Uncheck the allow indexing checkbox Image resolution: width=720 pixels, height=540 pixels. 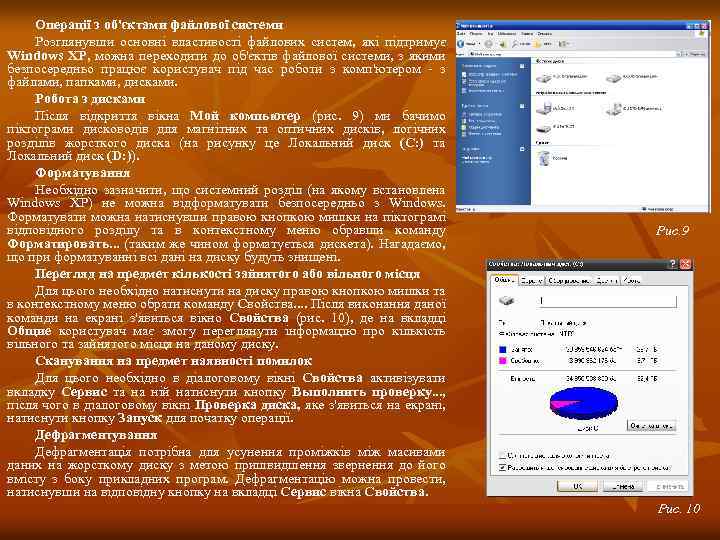(x=502, y=467)
